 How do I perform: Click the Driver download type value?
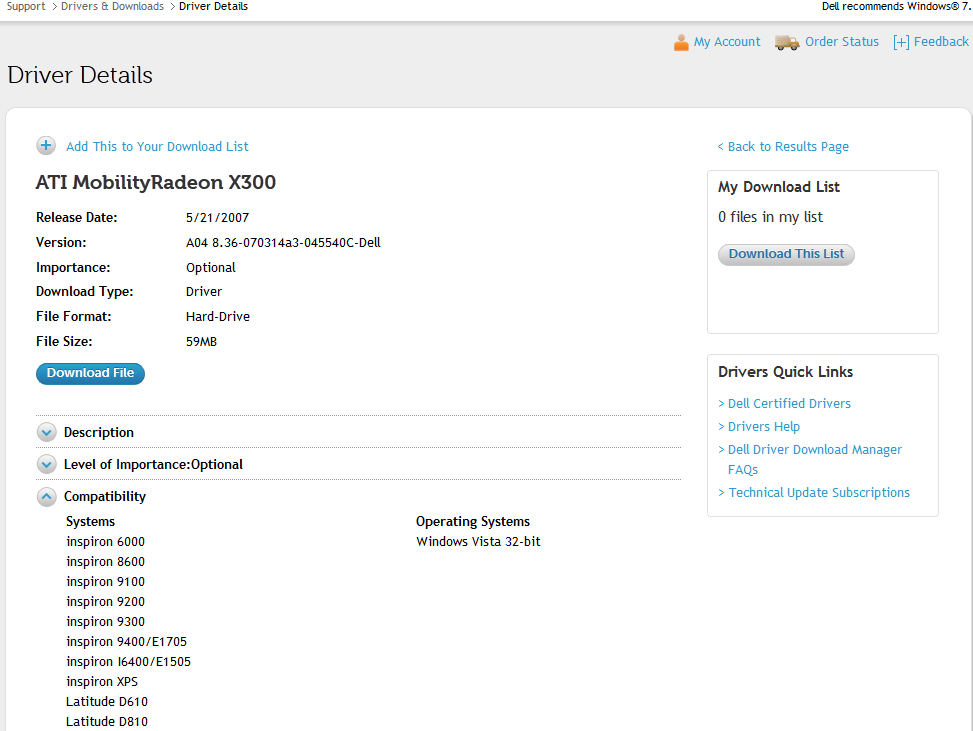[x=204, y=292]
